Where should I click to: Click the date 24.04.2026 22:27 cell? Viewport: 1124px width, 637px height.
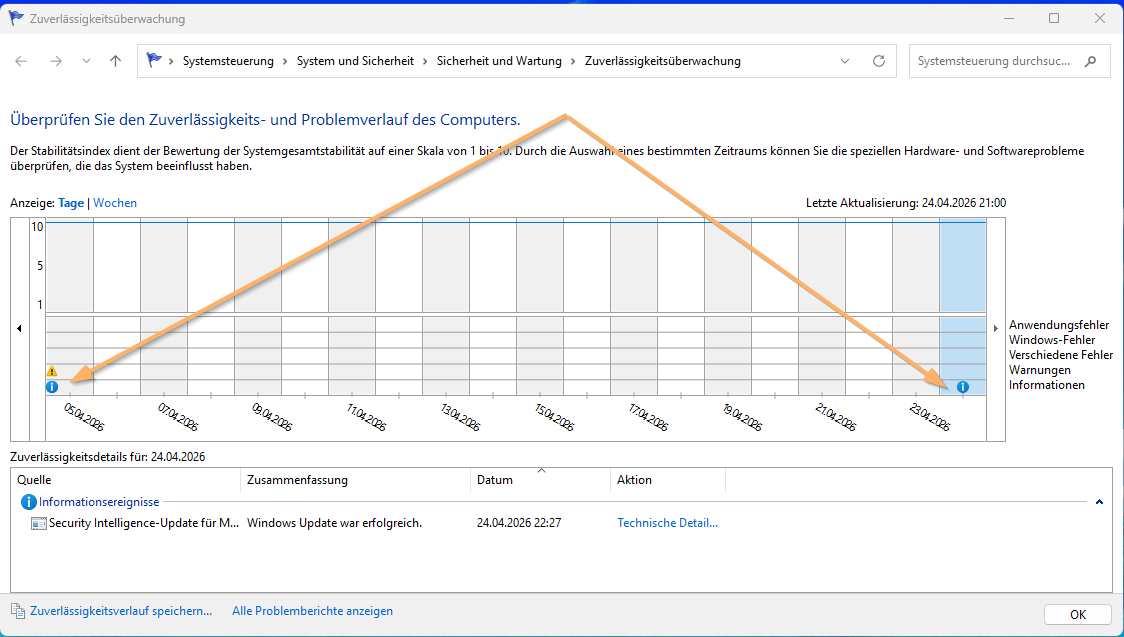pos(519,523)
